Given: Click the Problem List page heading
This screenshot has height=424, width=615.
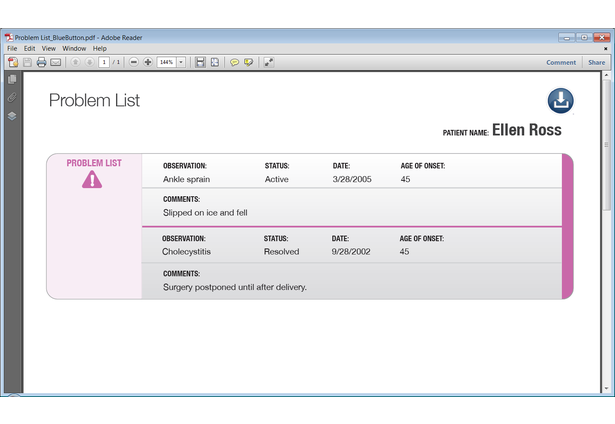Looking at the screenshot, I should pos(94,100).
